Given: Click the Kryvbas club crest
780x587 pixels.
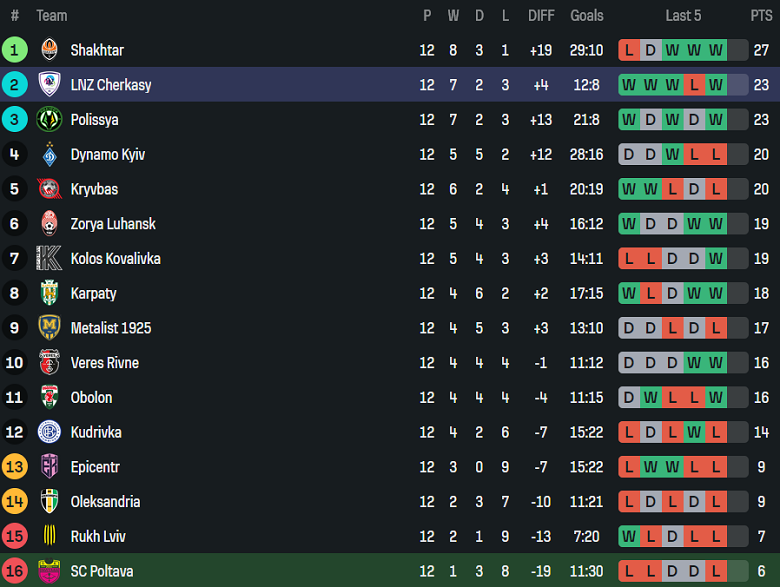Looking at the screenshot, I should pyautogui.click(x=49, y=189).
